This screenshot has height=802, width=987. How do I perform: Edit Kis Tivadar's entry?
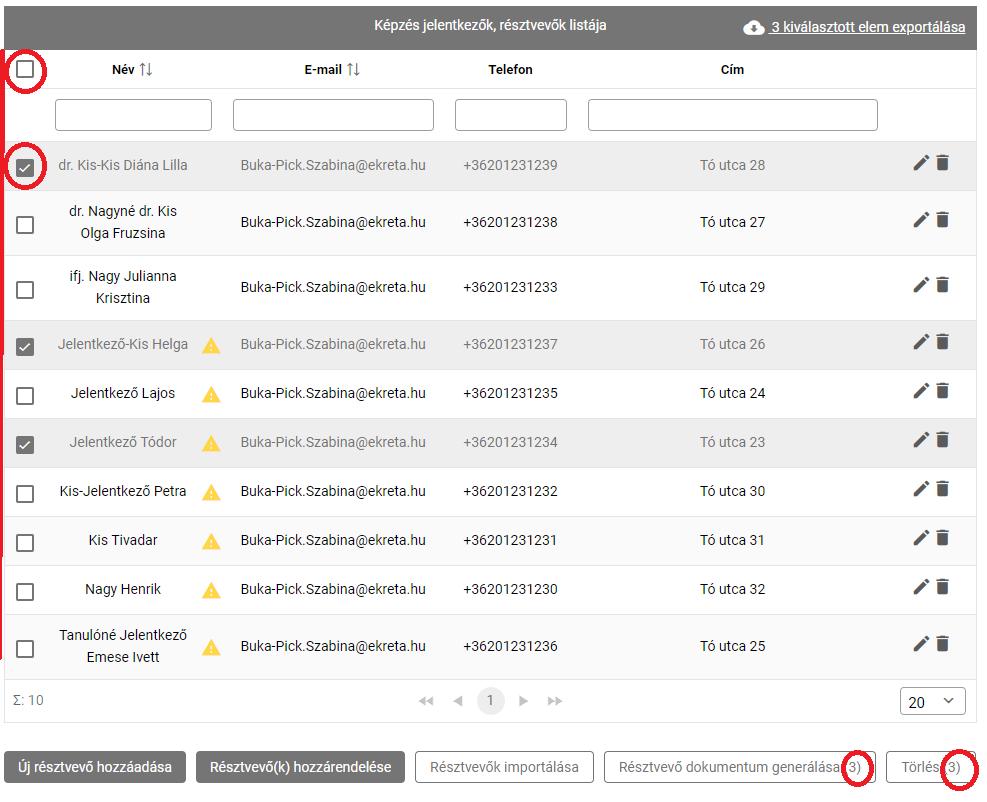click(x=921, y=538)
